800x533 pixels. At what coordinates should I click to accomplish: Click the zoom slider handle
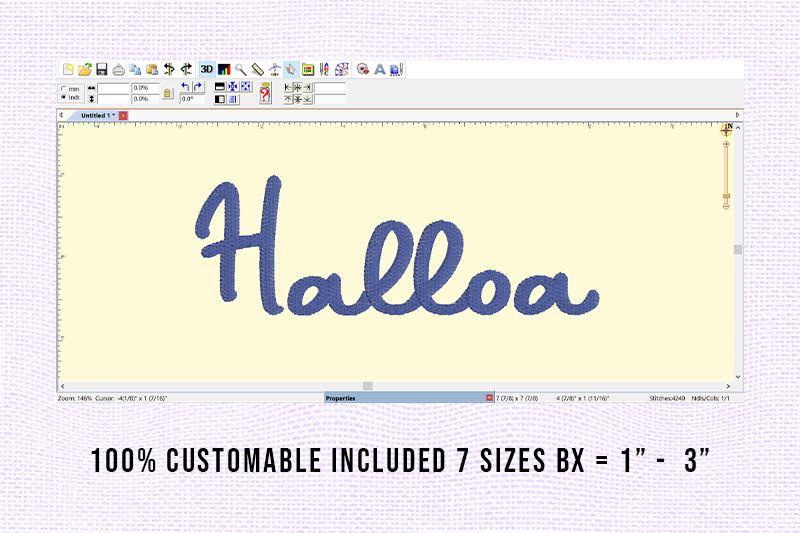coord(726,196)
